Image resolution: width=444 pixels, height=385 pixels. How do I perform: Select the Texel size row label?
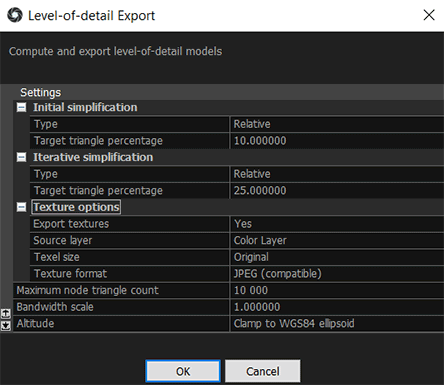(x=57, y=257)
